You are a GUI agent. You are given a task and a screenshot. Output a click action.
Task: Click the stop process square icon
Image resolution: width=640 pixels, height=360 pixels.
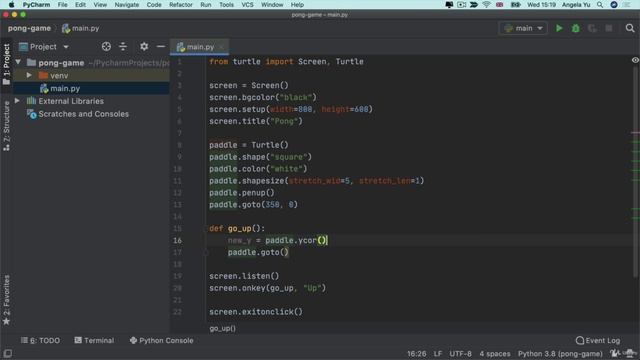(x=609, y=28)
